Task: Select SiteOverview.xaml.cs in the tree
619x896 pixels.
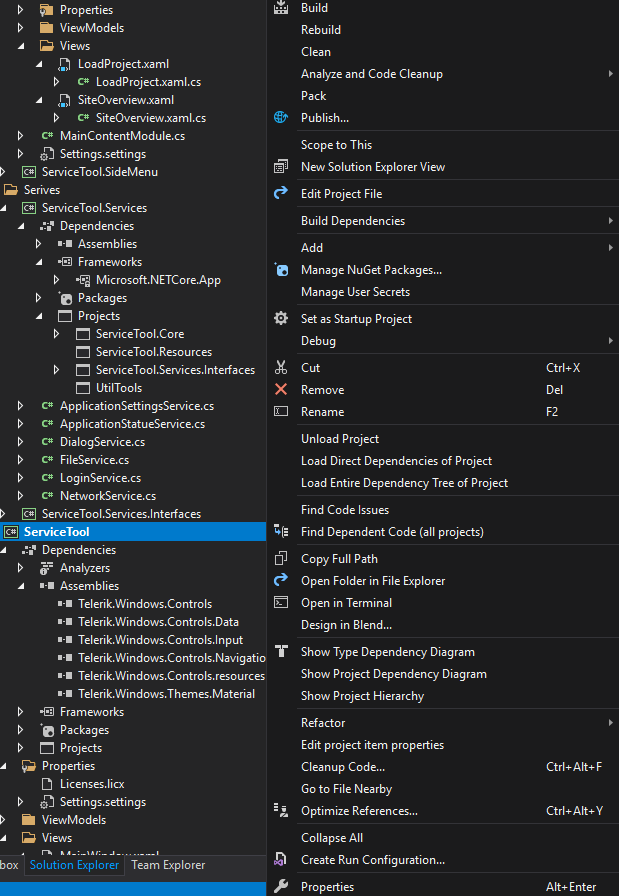Action: (151, 118)
